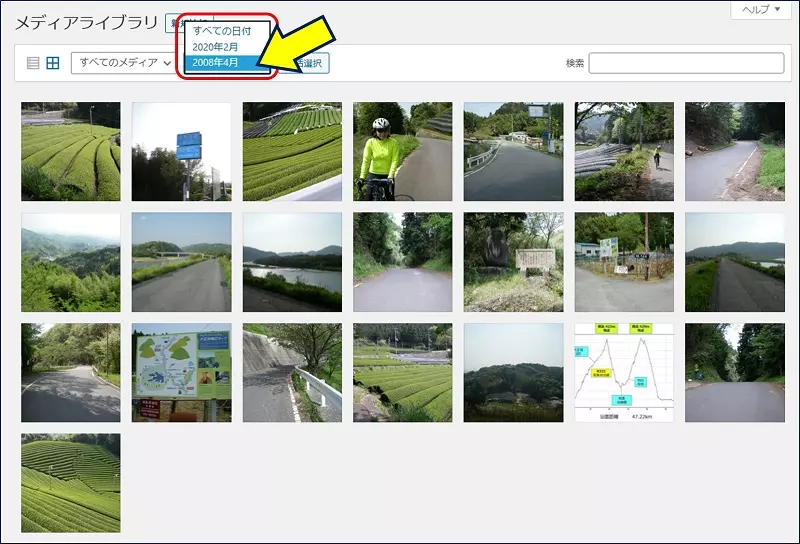Select distant cyclist near stacked pipes thumbnail

pyautogui.click(x=624, y=152)
